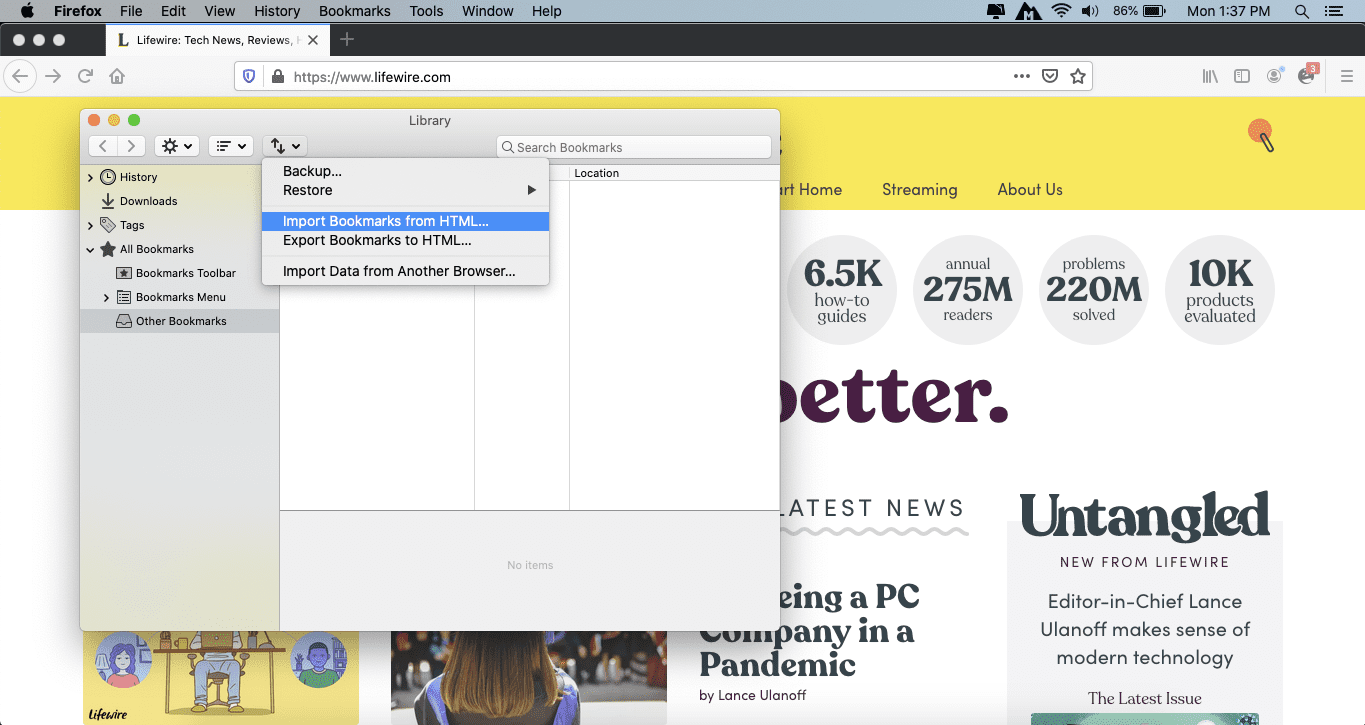
Task: Click the Search Bookmarks field
Action: pyautogui.click(x=634, y=147)
